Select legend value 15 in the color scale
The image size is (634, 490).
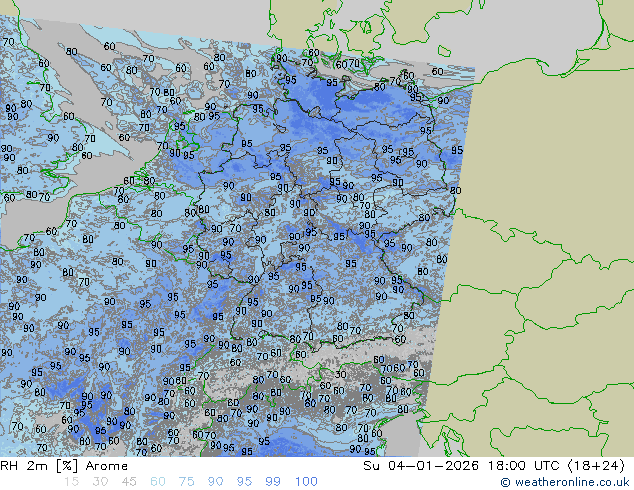click(x=71, y=482)
